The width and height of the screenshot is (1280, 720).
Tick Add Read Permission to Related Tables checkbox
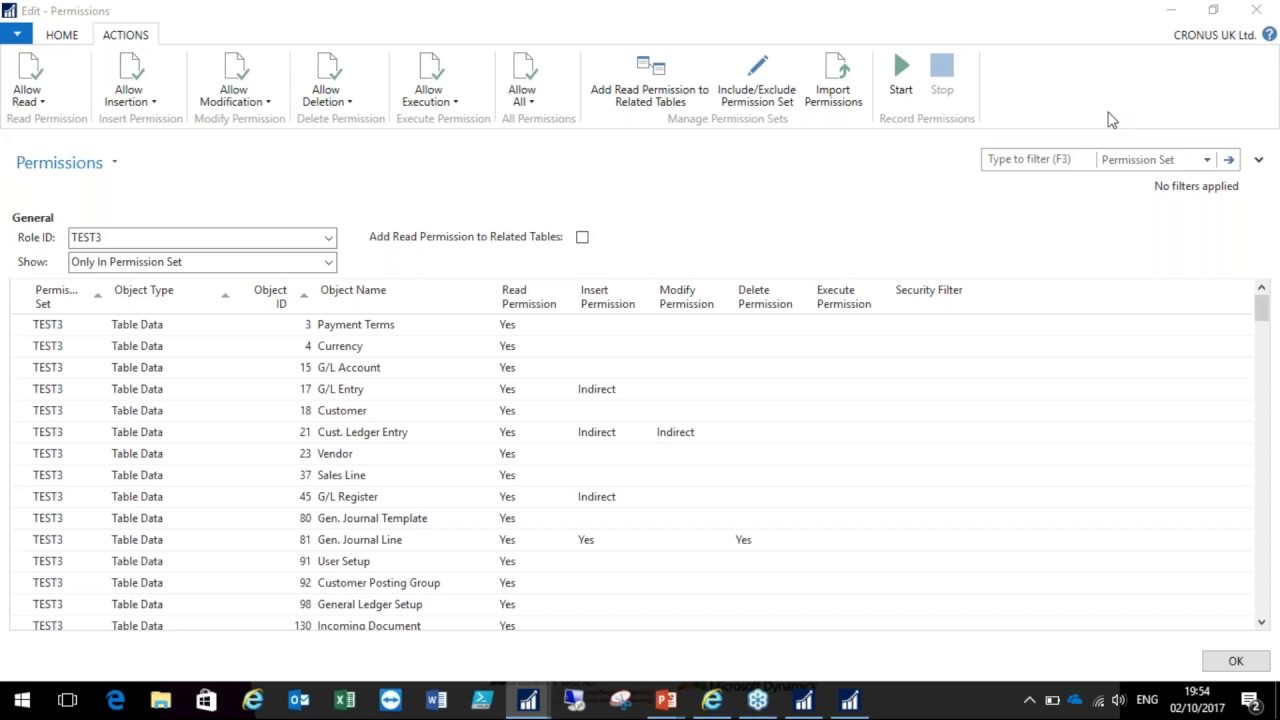tap(582, 237)
